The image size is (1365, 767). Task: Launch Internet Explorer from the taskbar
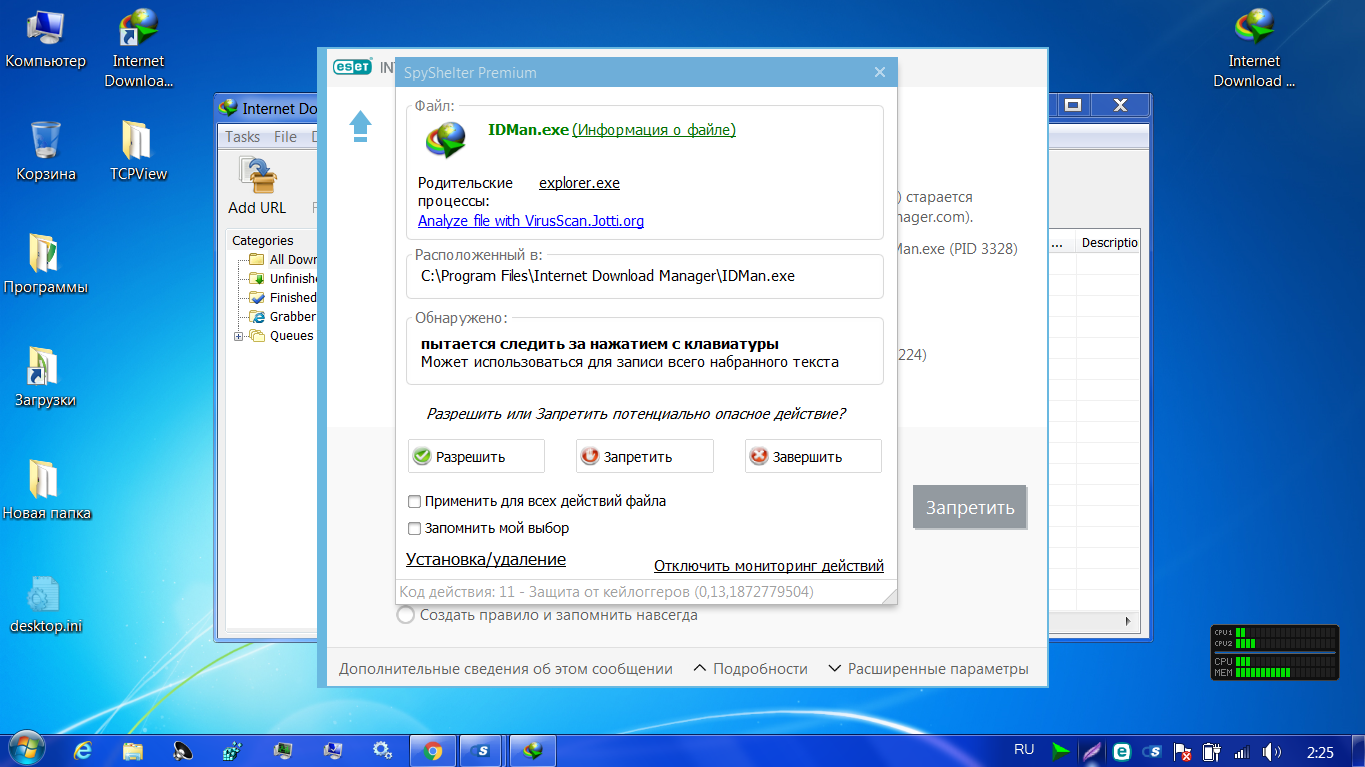[83, 750]
